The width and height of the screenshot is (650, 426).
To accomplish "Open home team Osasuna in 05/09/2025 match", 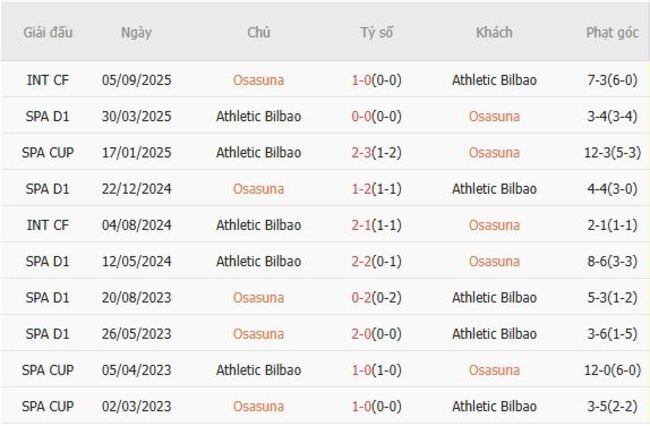I will 258,80.
